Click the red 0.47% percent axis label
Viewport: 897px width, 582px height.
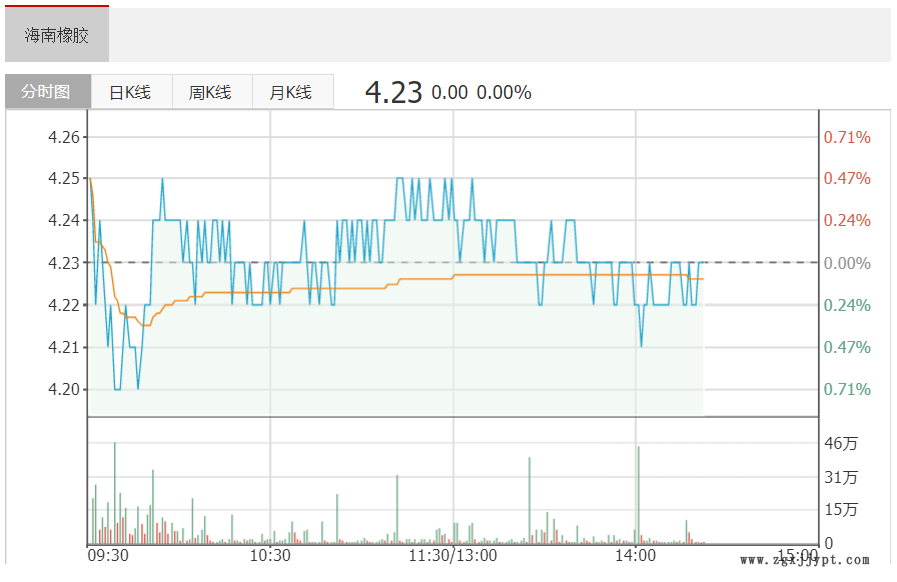(847, 179)
